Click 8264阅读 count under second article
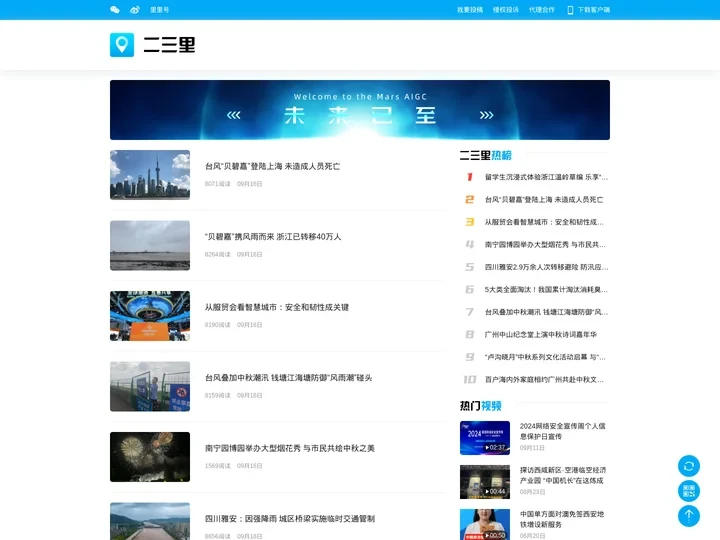 pyautogui.click(x=218, y=254)
